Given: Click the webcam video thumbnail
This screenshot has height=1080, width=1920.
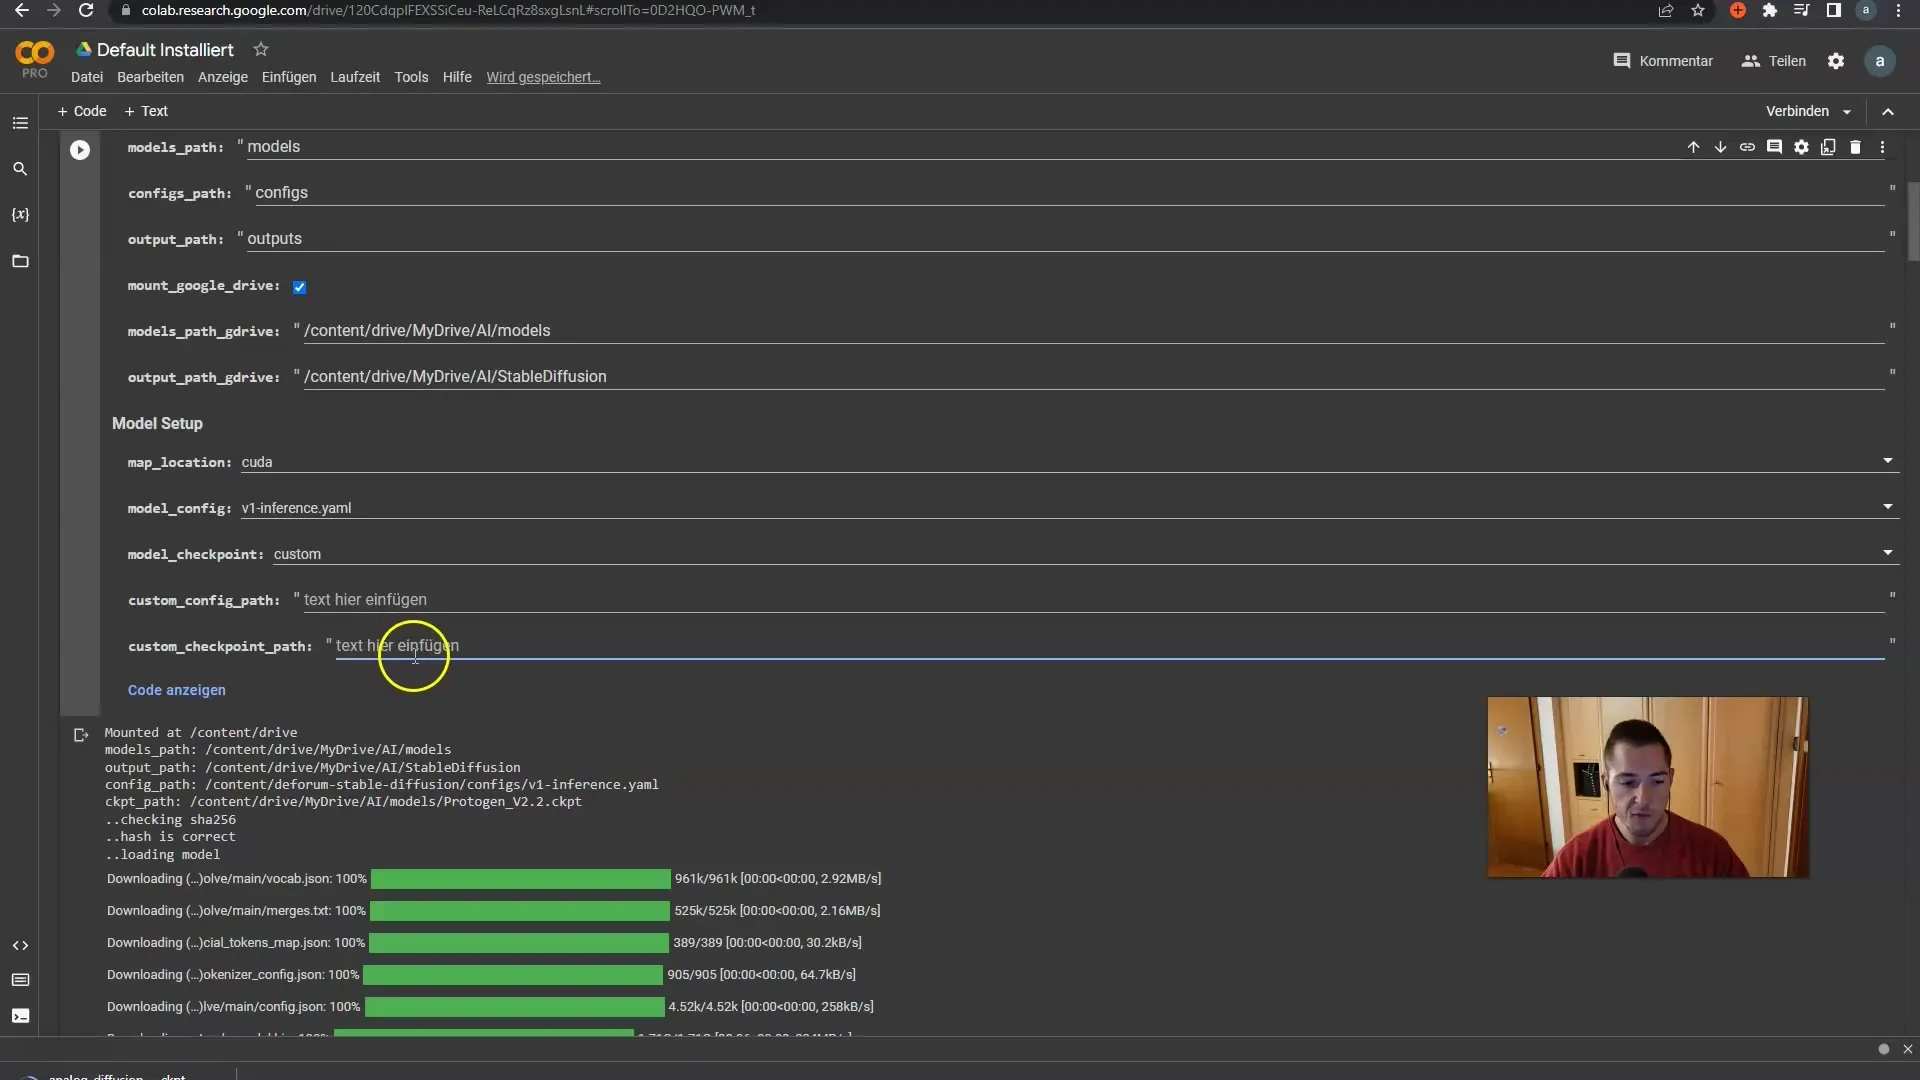Looking at the screenshot, I should click(1647, 787).
